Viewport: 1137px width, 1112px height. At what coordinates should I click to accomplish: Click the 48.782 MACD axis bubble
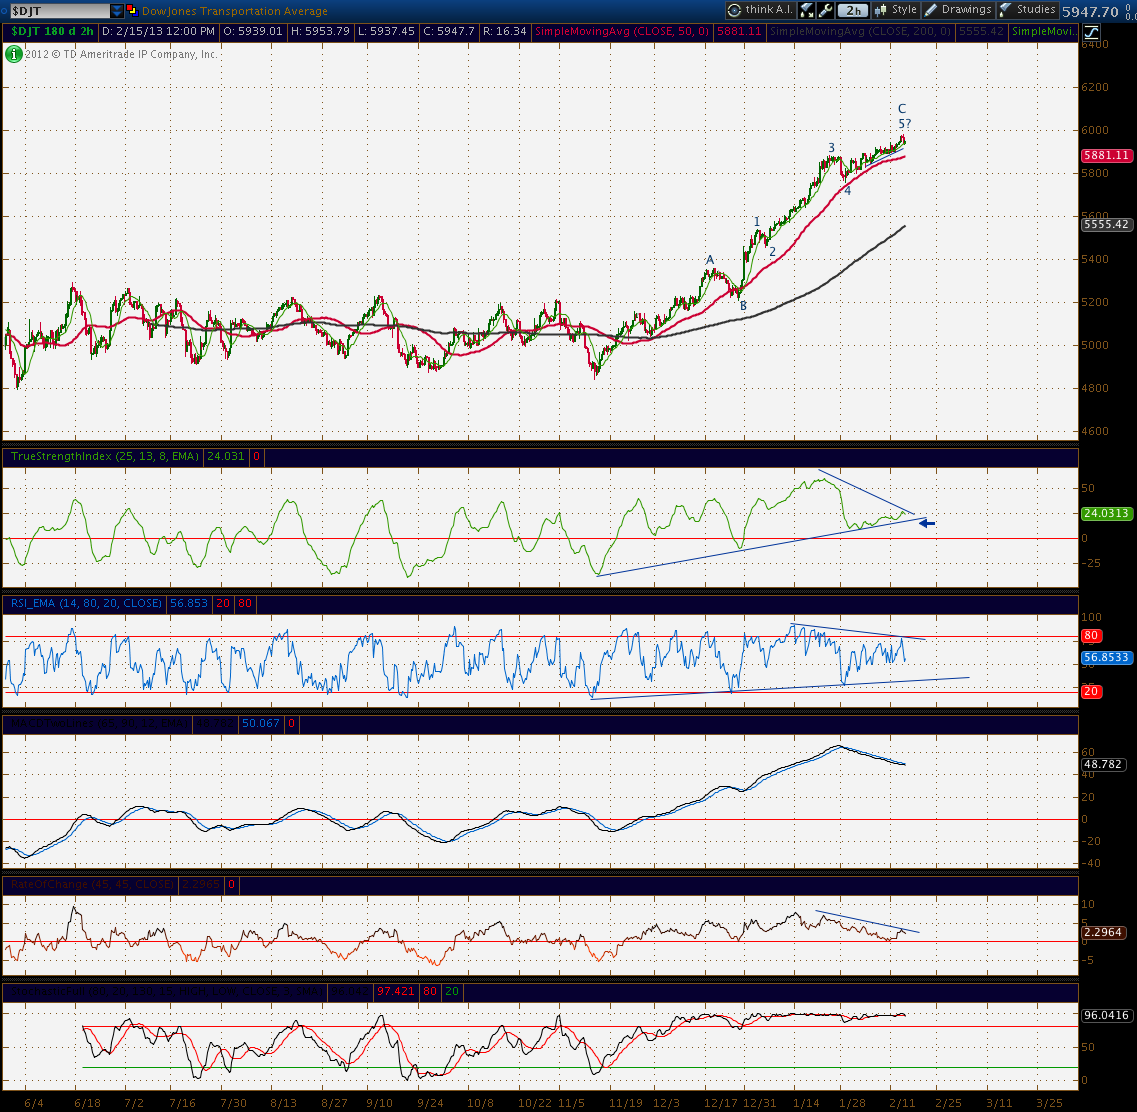1103,765
